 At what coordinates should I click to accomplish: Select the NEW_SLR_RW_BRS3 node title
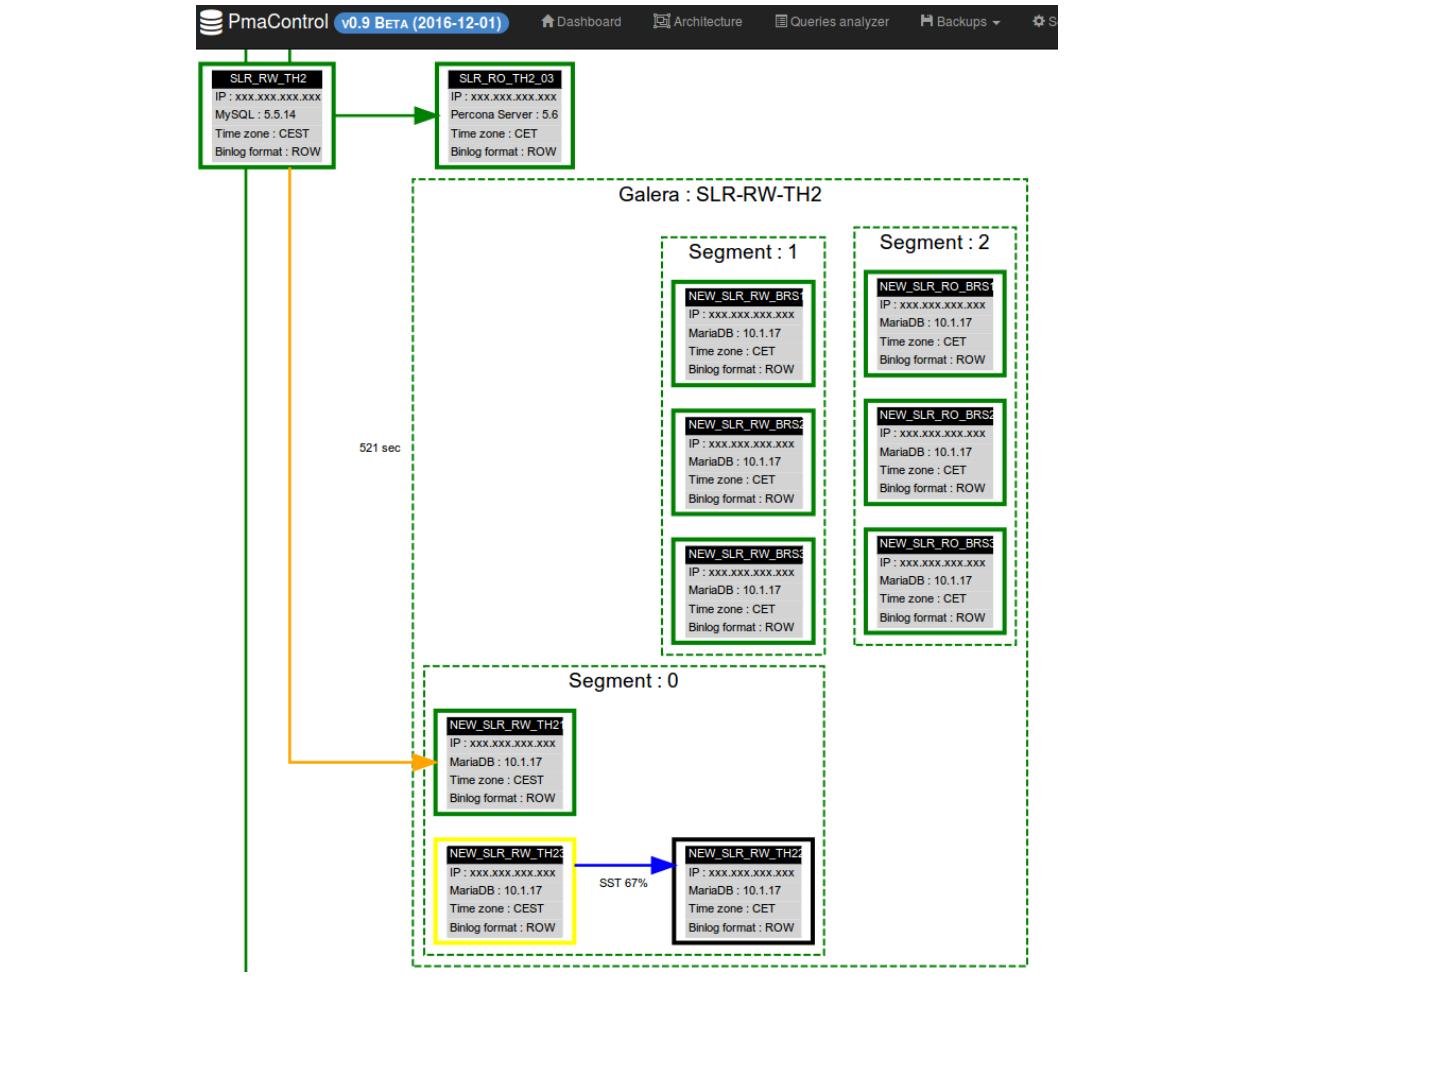point(743,554)
